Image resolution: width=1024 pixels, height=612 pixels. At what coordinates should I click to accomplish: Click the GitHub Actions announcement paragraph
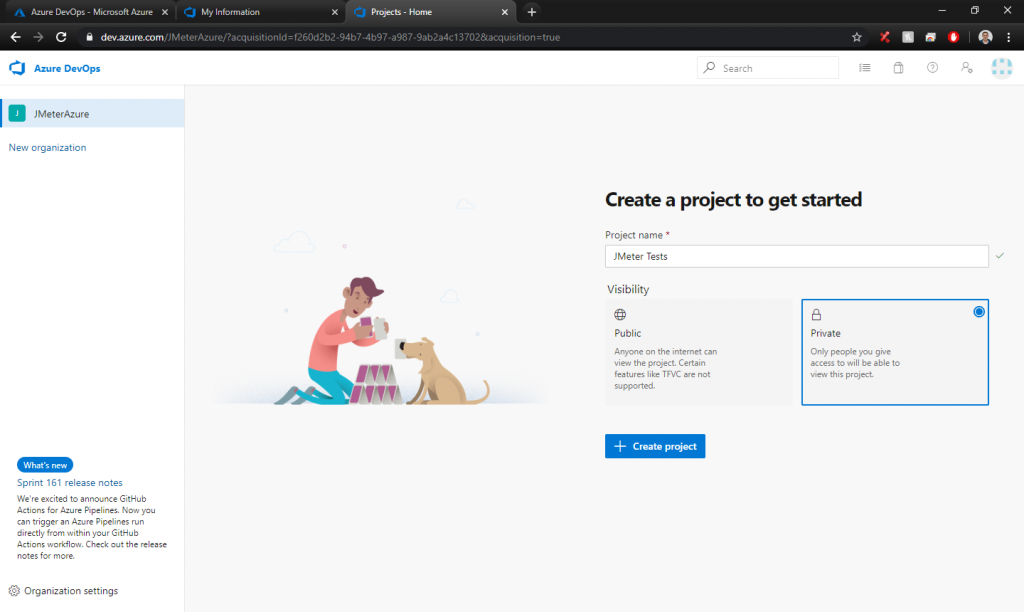(91, 527)
